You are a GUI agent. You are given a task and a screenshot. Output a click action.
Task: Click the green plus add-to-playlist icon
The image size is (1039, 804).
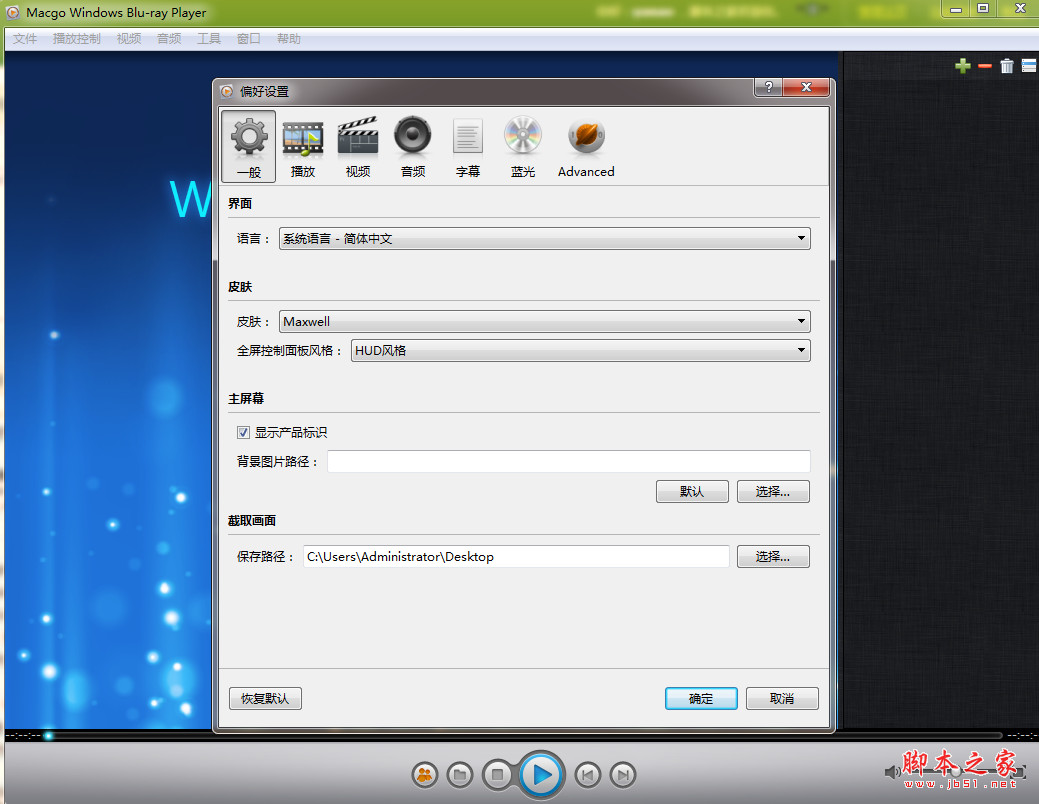click(x=963, y=66)
